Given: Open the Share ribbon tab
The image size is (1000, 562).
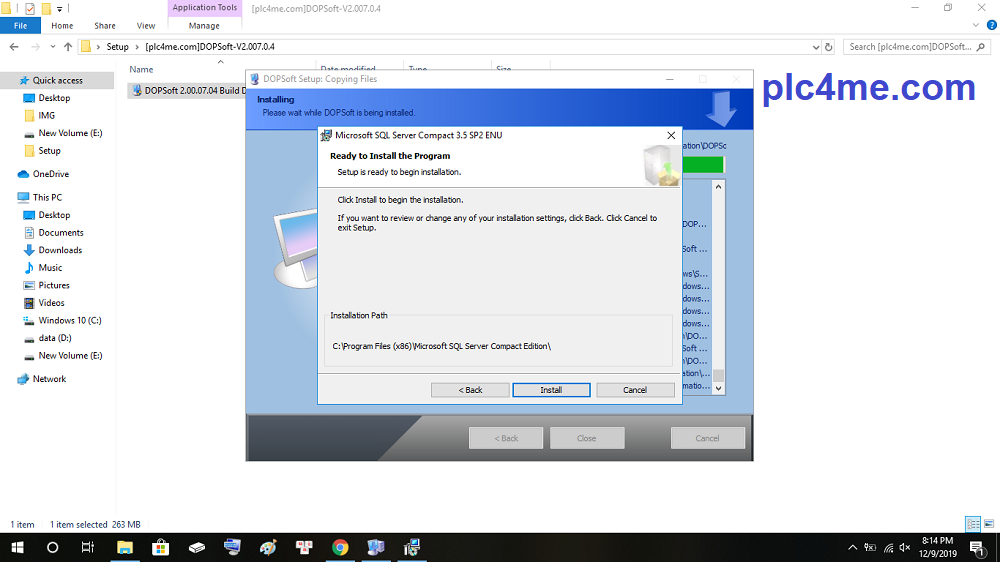Looking at the screenshot, I should pyautogui.click(x=104, y=26).
